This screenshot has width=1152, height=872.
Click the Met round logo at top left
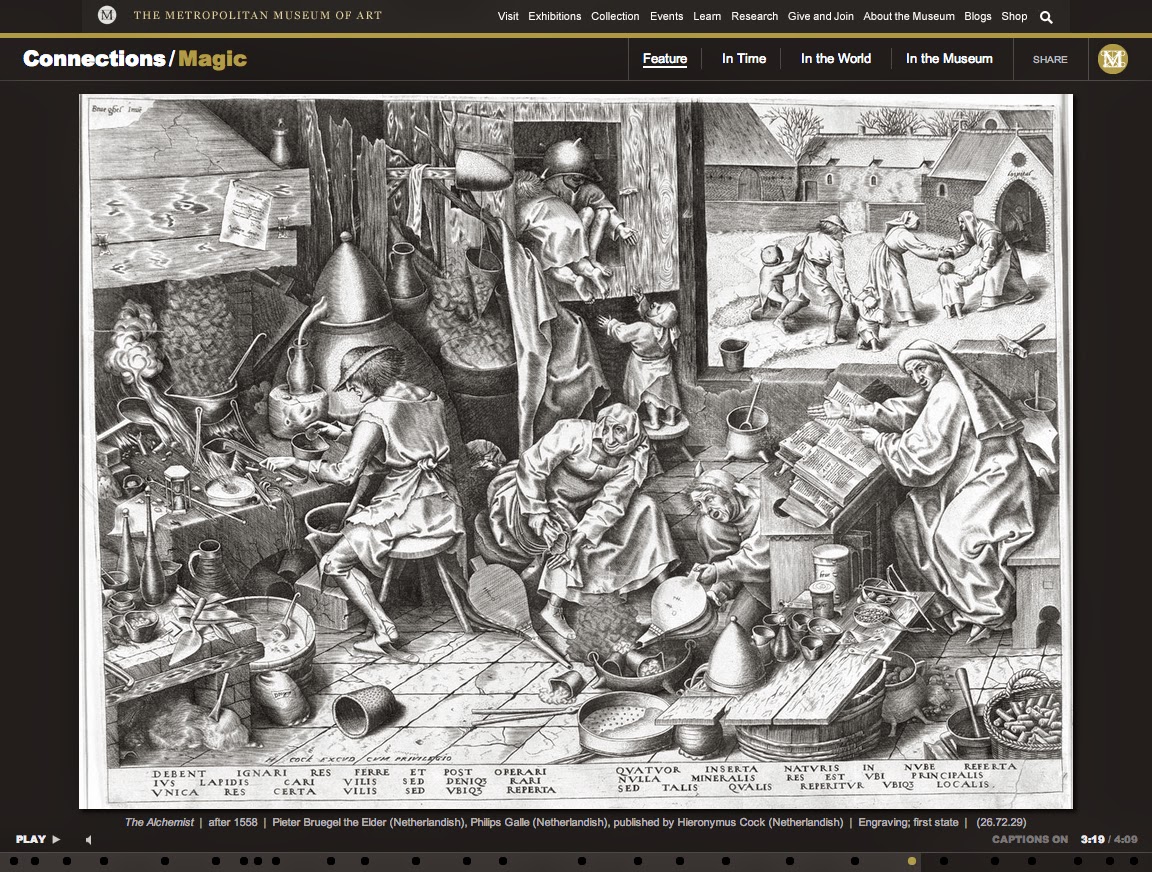(107, 15)
